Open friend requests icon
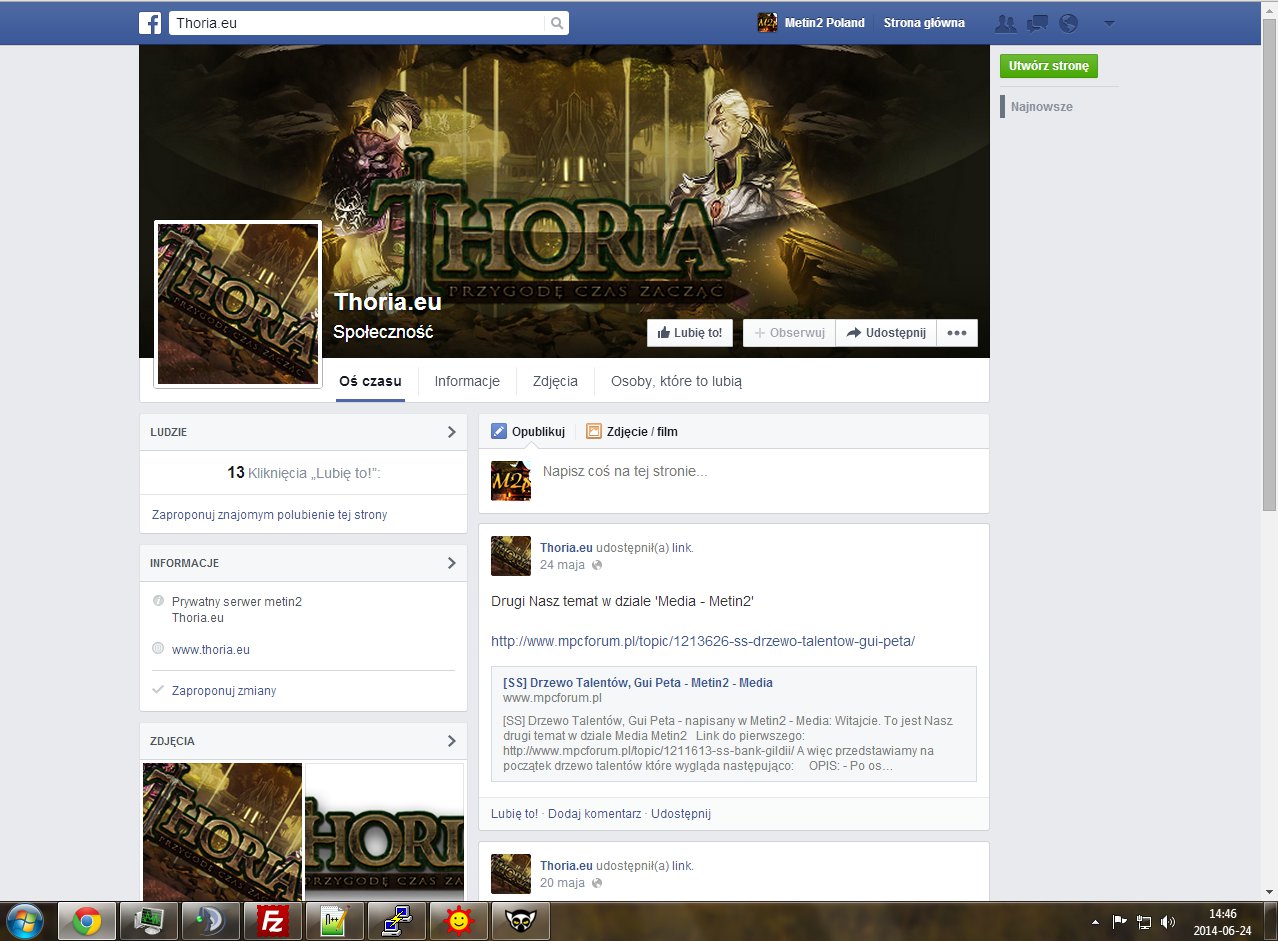The width and height of the screenshot is (1278, 941). click(1007, 23)
